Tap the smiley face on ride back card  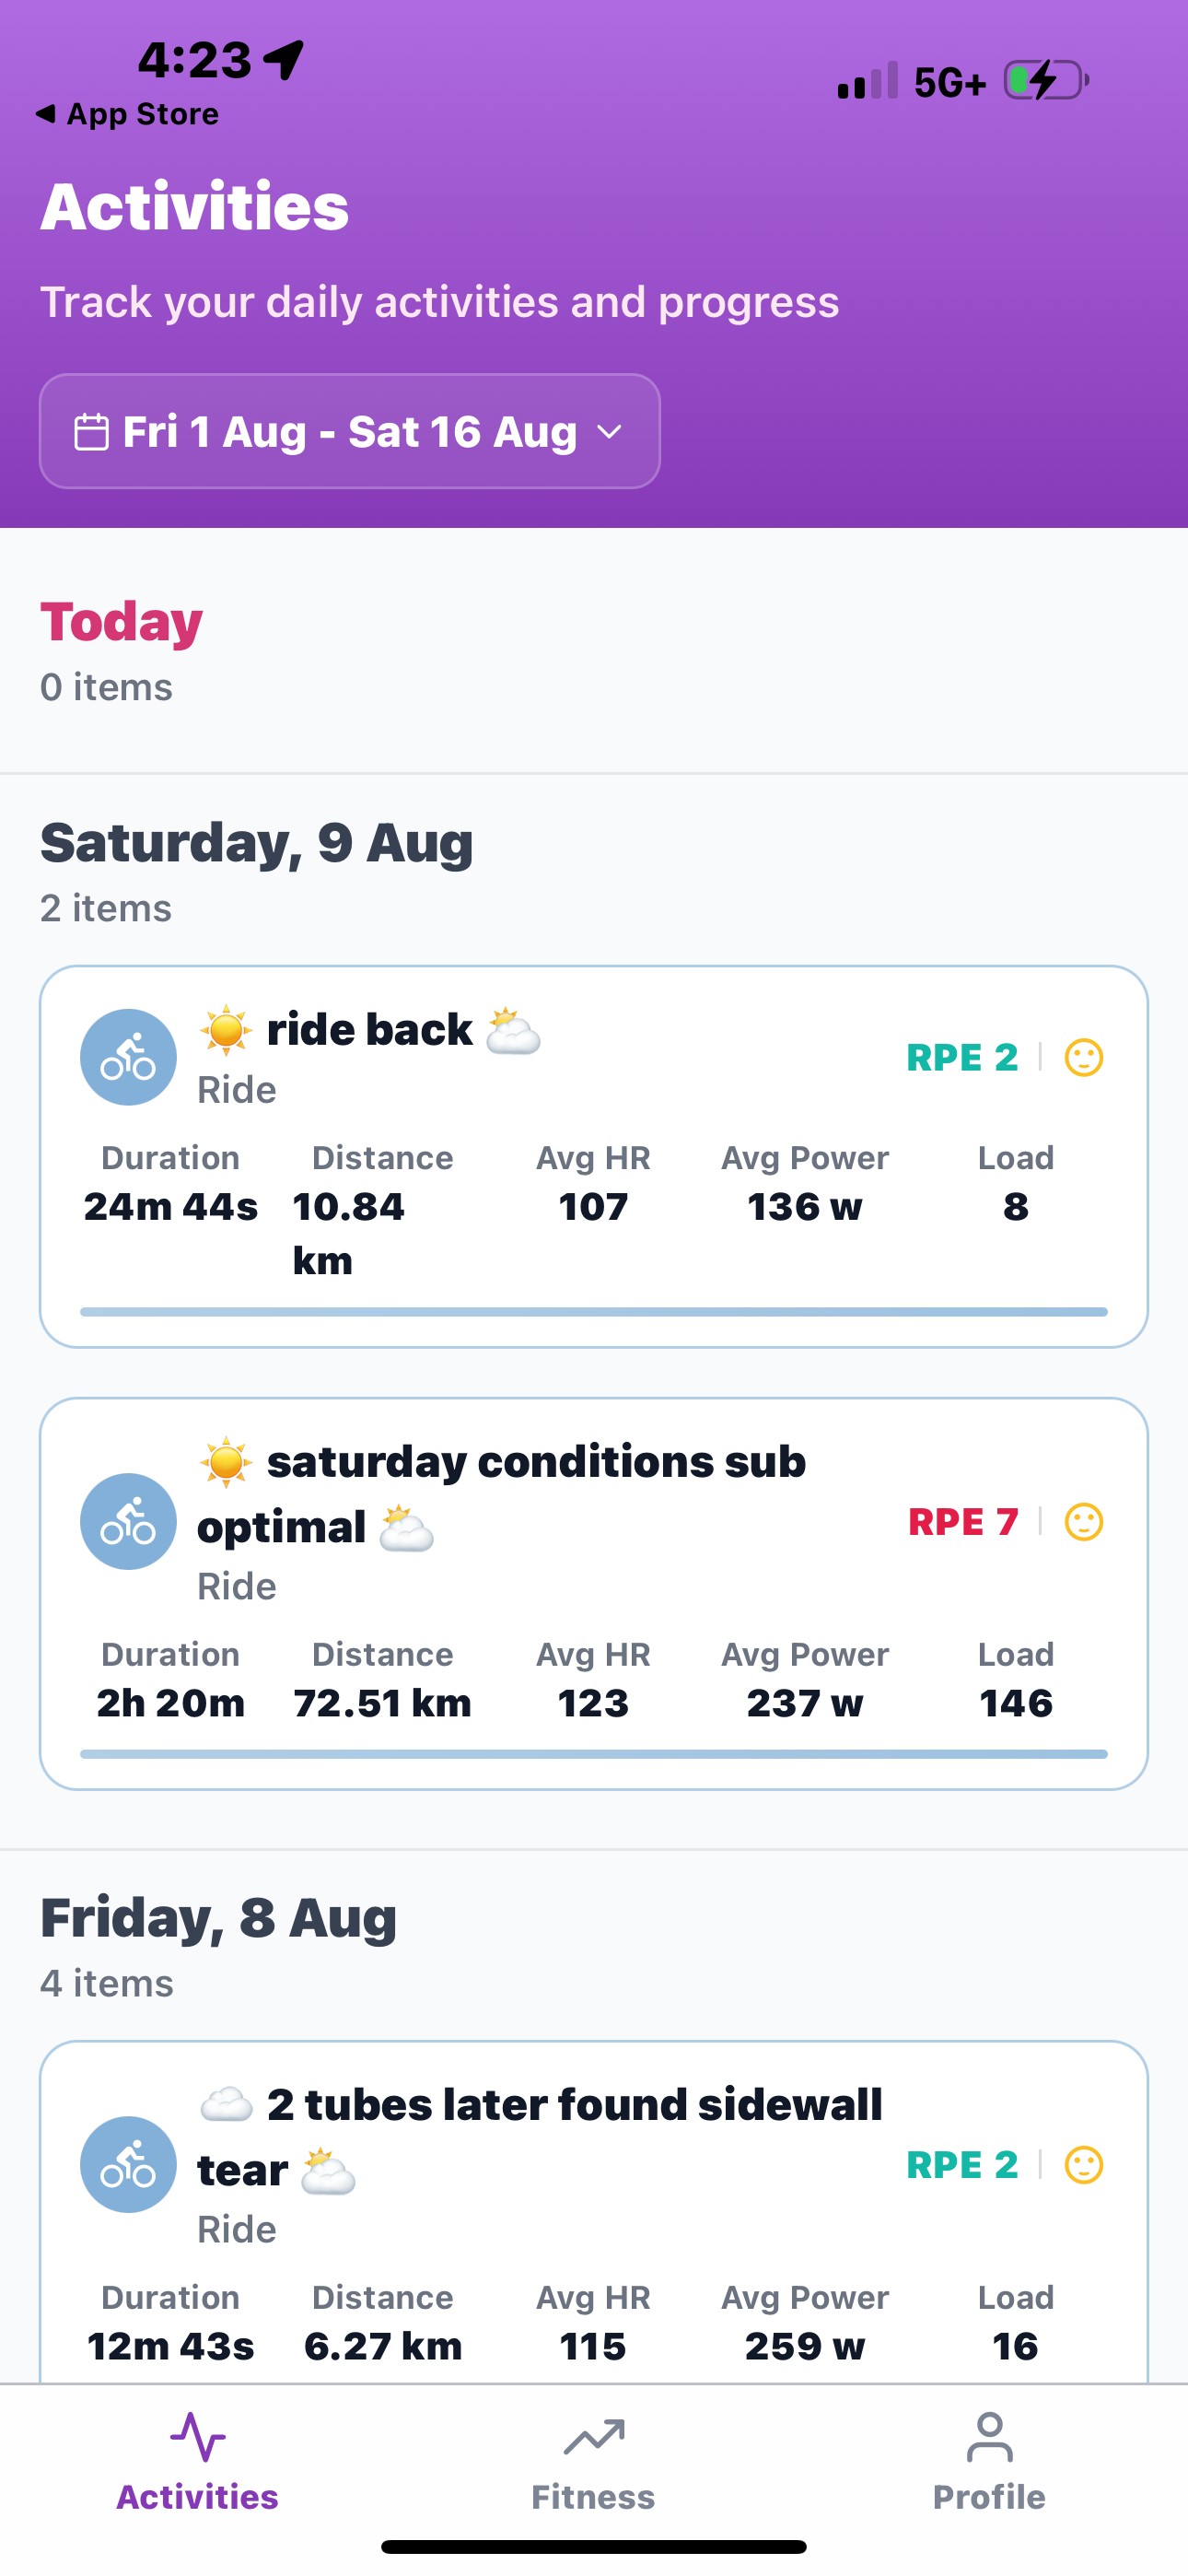coord(1083,1057)
